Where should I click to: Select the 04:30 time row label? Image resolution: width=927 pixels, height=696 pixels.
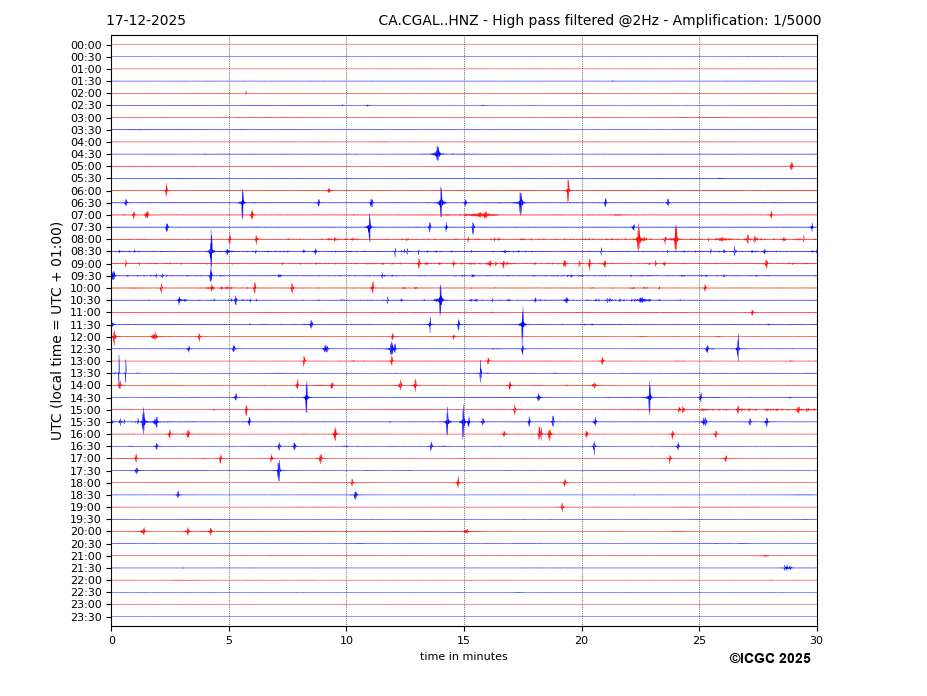coord(85,154)
